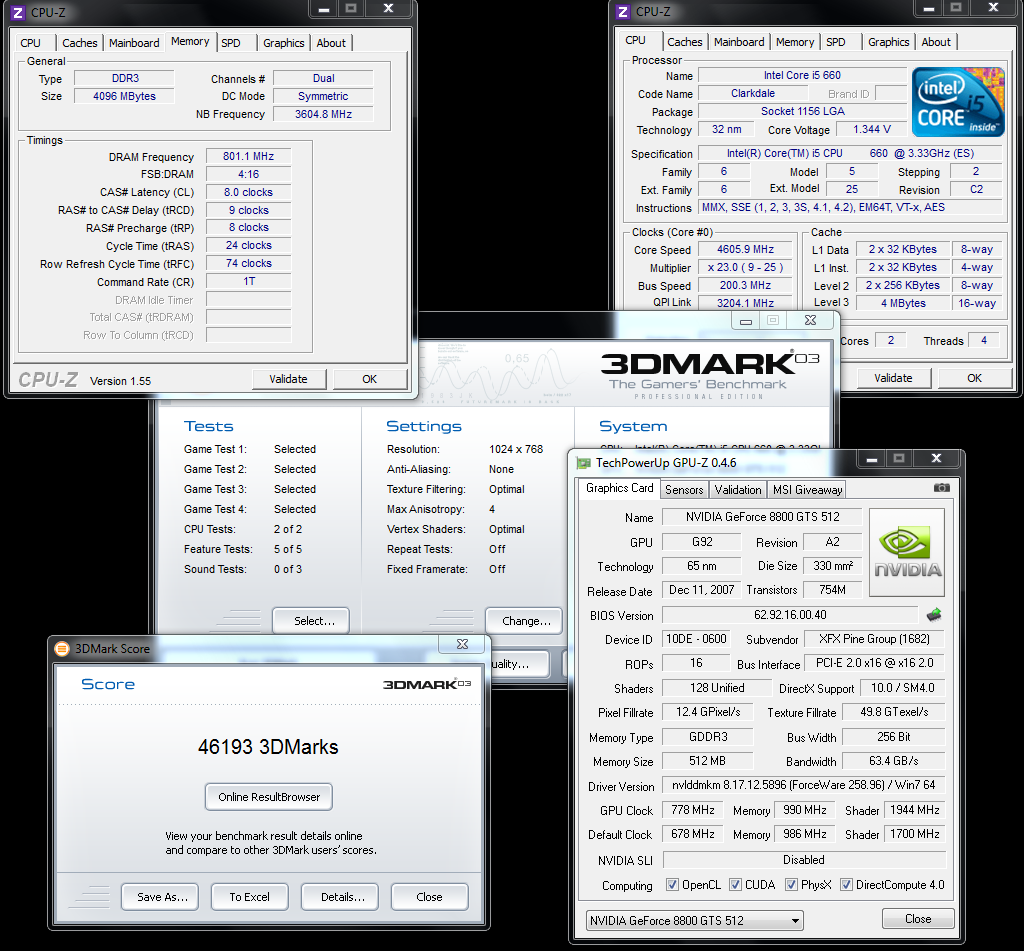Click the GPU Clock 778 MHz value
The width and height of the screenshot is (1024, 951).
pyautogui.click(x=692, y=810)
